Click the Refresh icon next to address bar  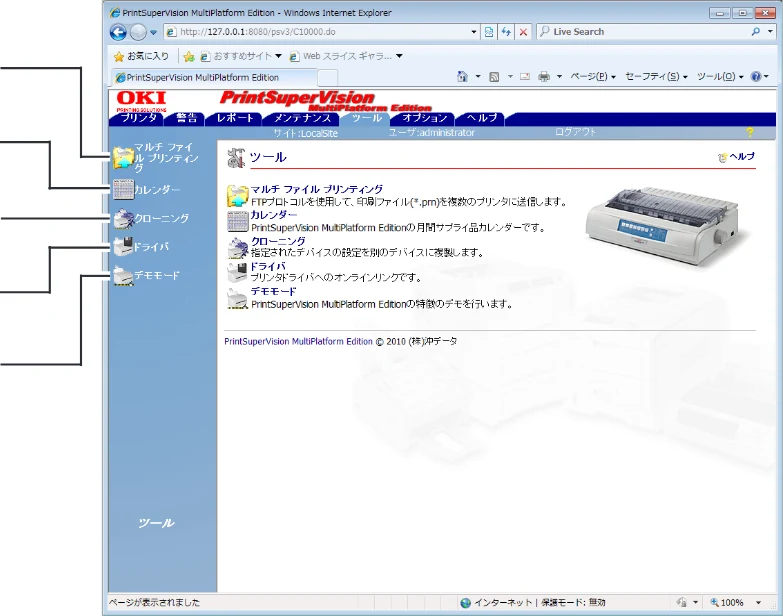pos(506,32)
